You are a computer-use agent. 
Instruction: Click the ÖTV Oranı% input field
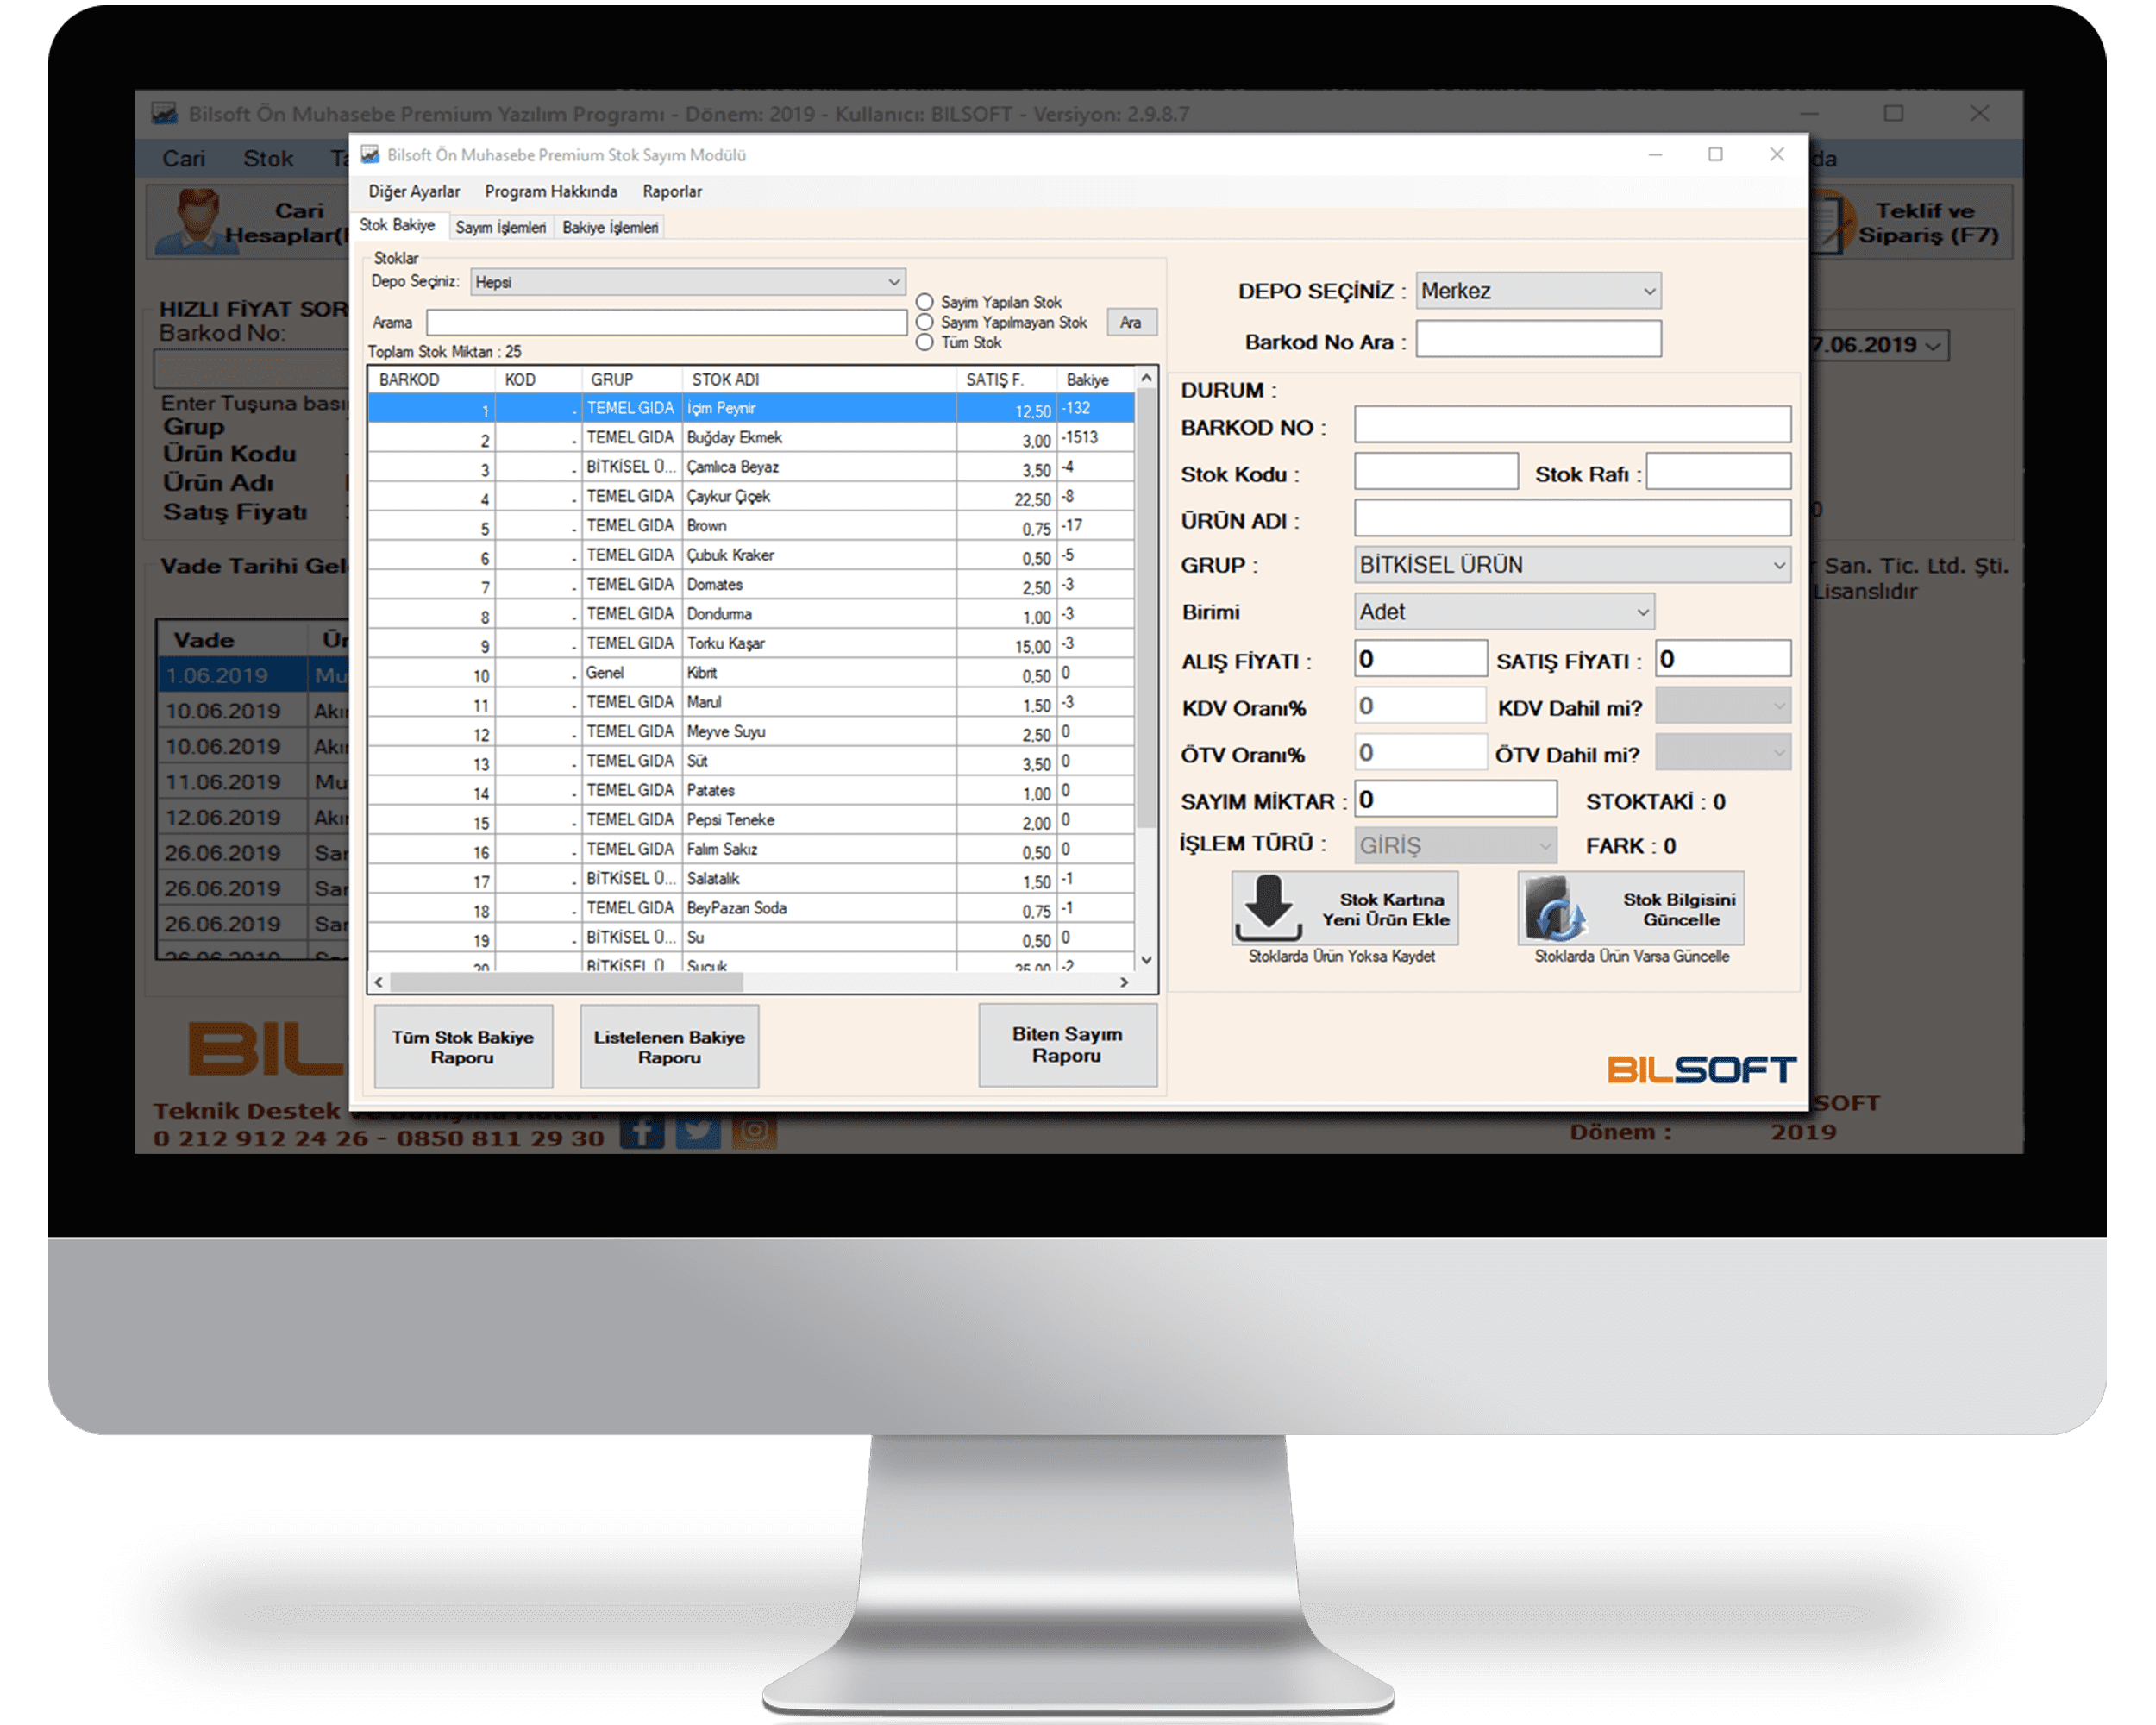(1420, 753)
